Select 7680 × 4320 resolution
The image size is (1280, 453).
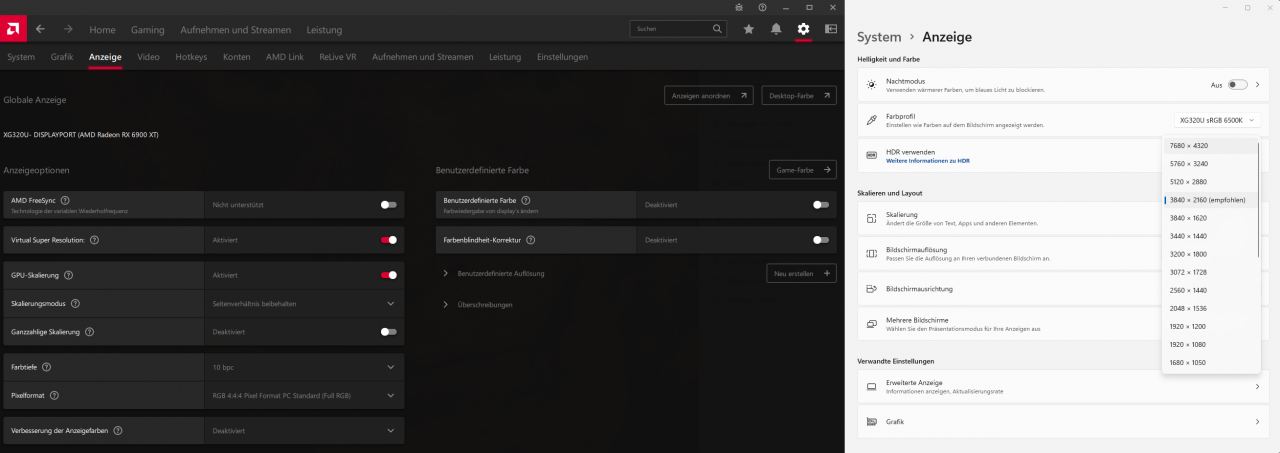[1210, 146]
